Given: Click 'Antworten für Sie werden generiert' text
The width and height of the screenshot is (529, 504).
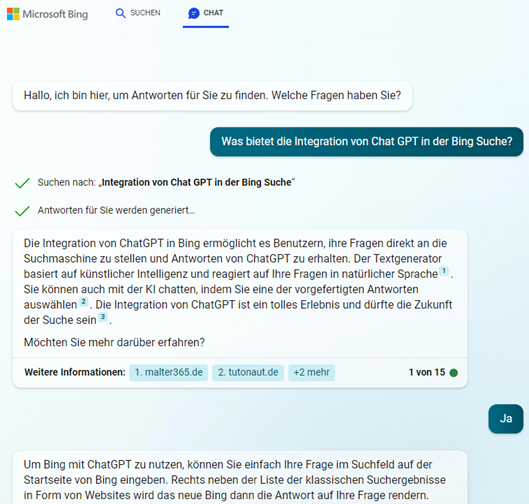Looking at the screenshot, I should pos(116,211).
